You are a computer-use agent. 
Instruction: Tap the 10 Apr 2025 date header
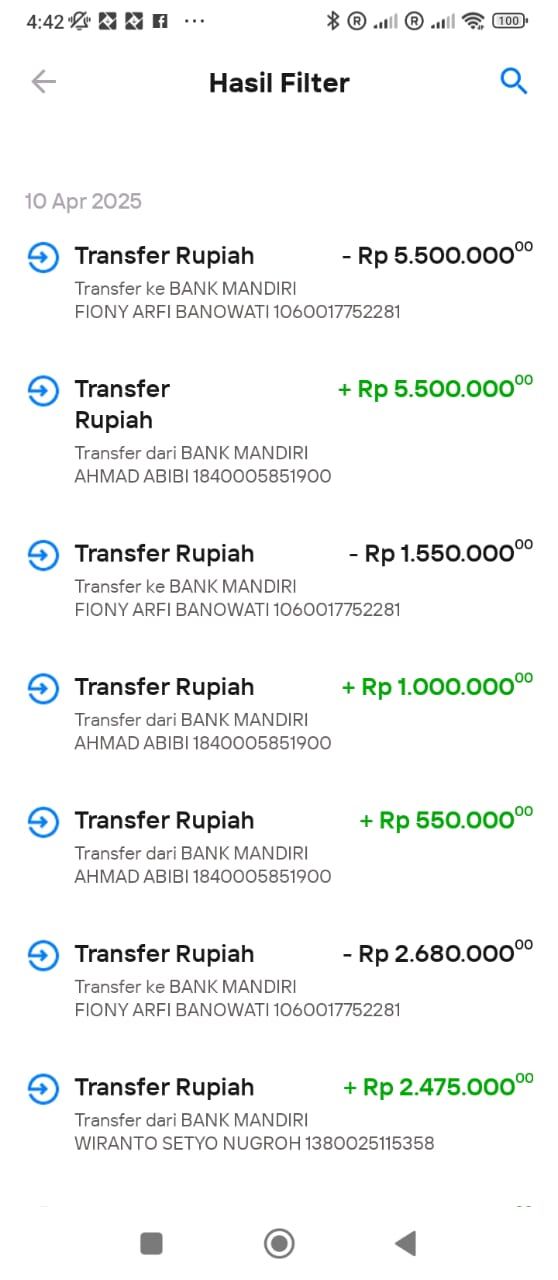pos(83,201)
